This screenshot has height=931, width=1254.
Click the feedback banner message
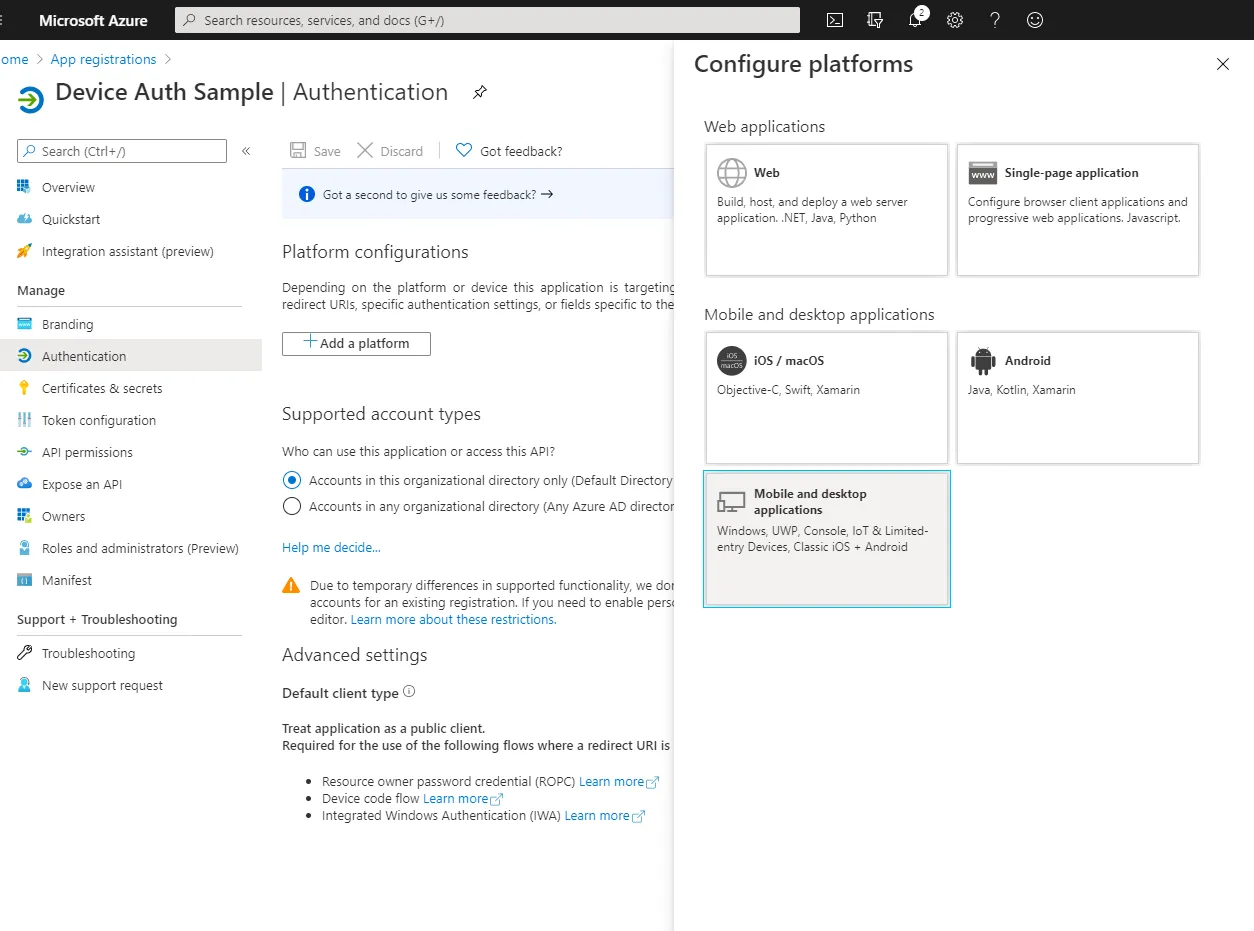click(x=438, y=195)
